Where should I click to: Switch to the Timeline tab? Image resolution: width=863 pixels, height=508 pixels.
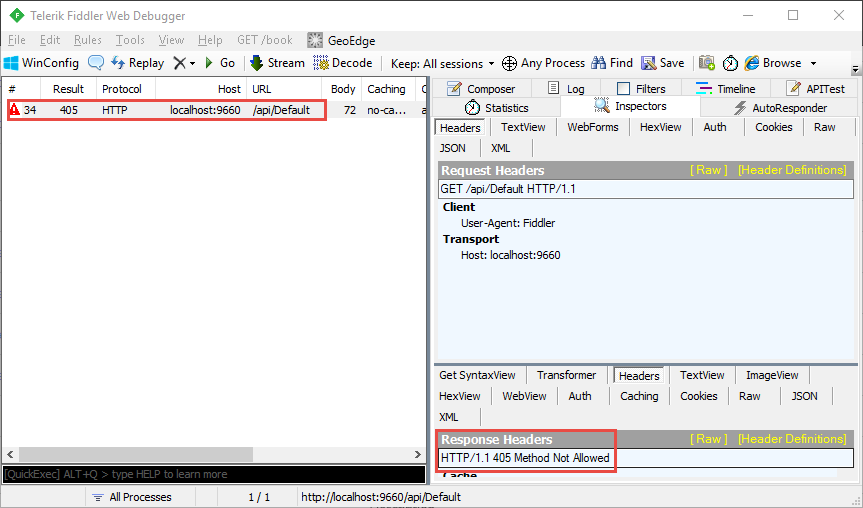(x=725, y=89)
